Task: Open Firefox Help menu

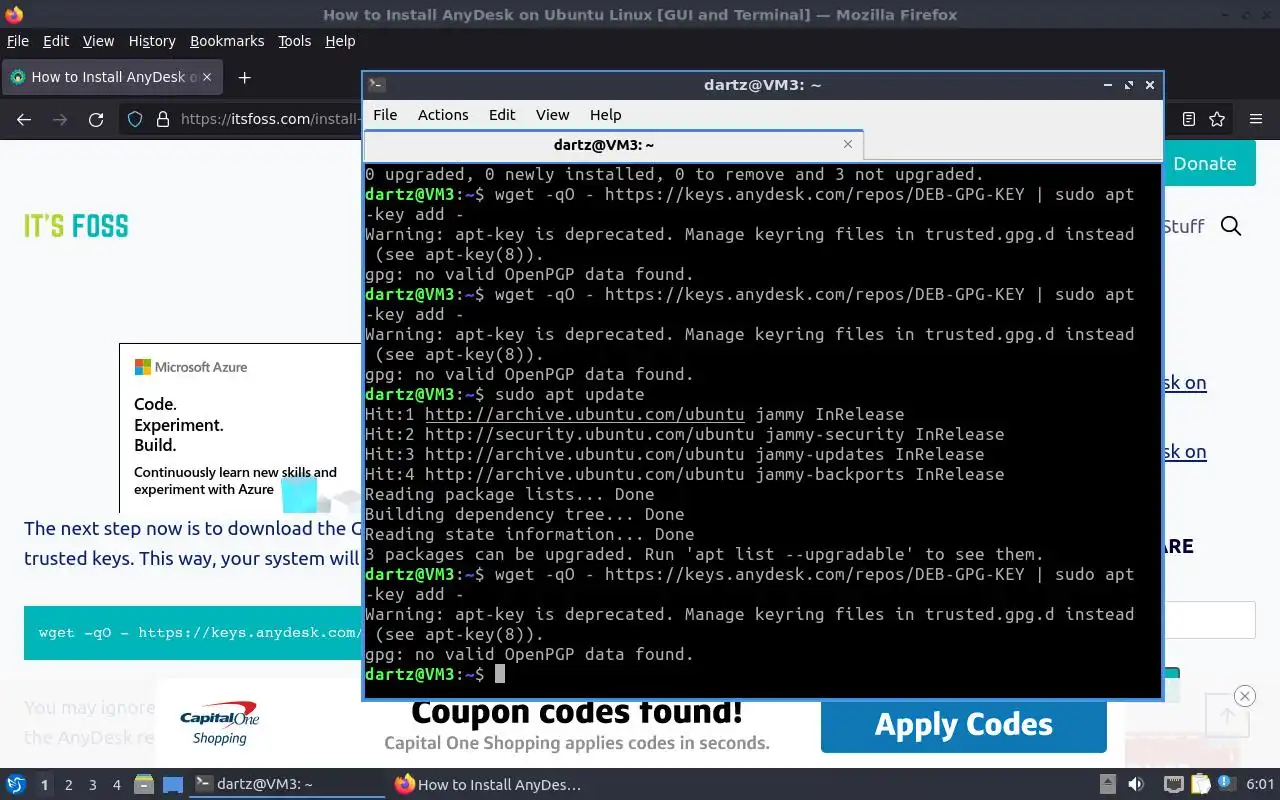Action: click(x=340, y=41)
